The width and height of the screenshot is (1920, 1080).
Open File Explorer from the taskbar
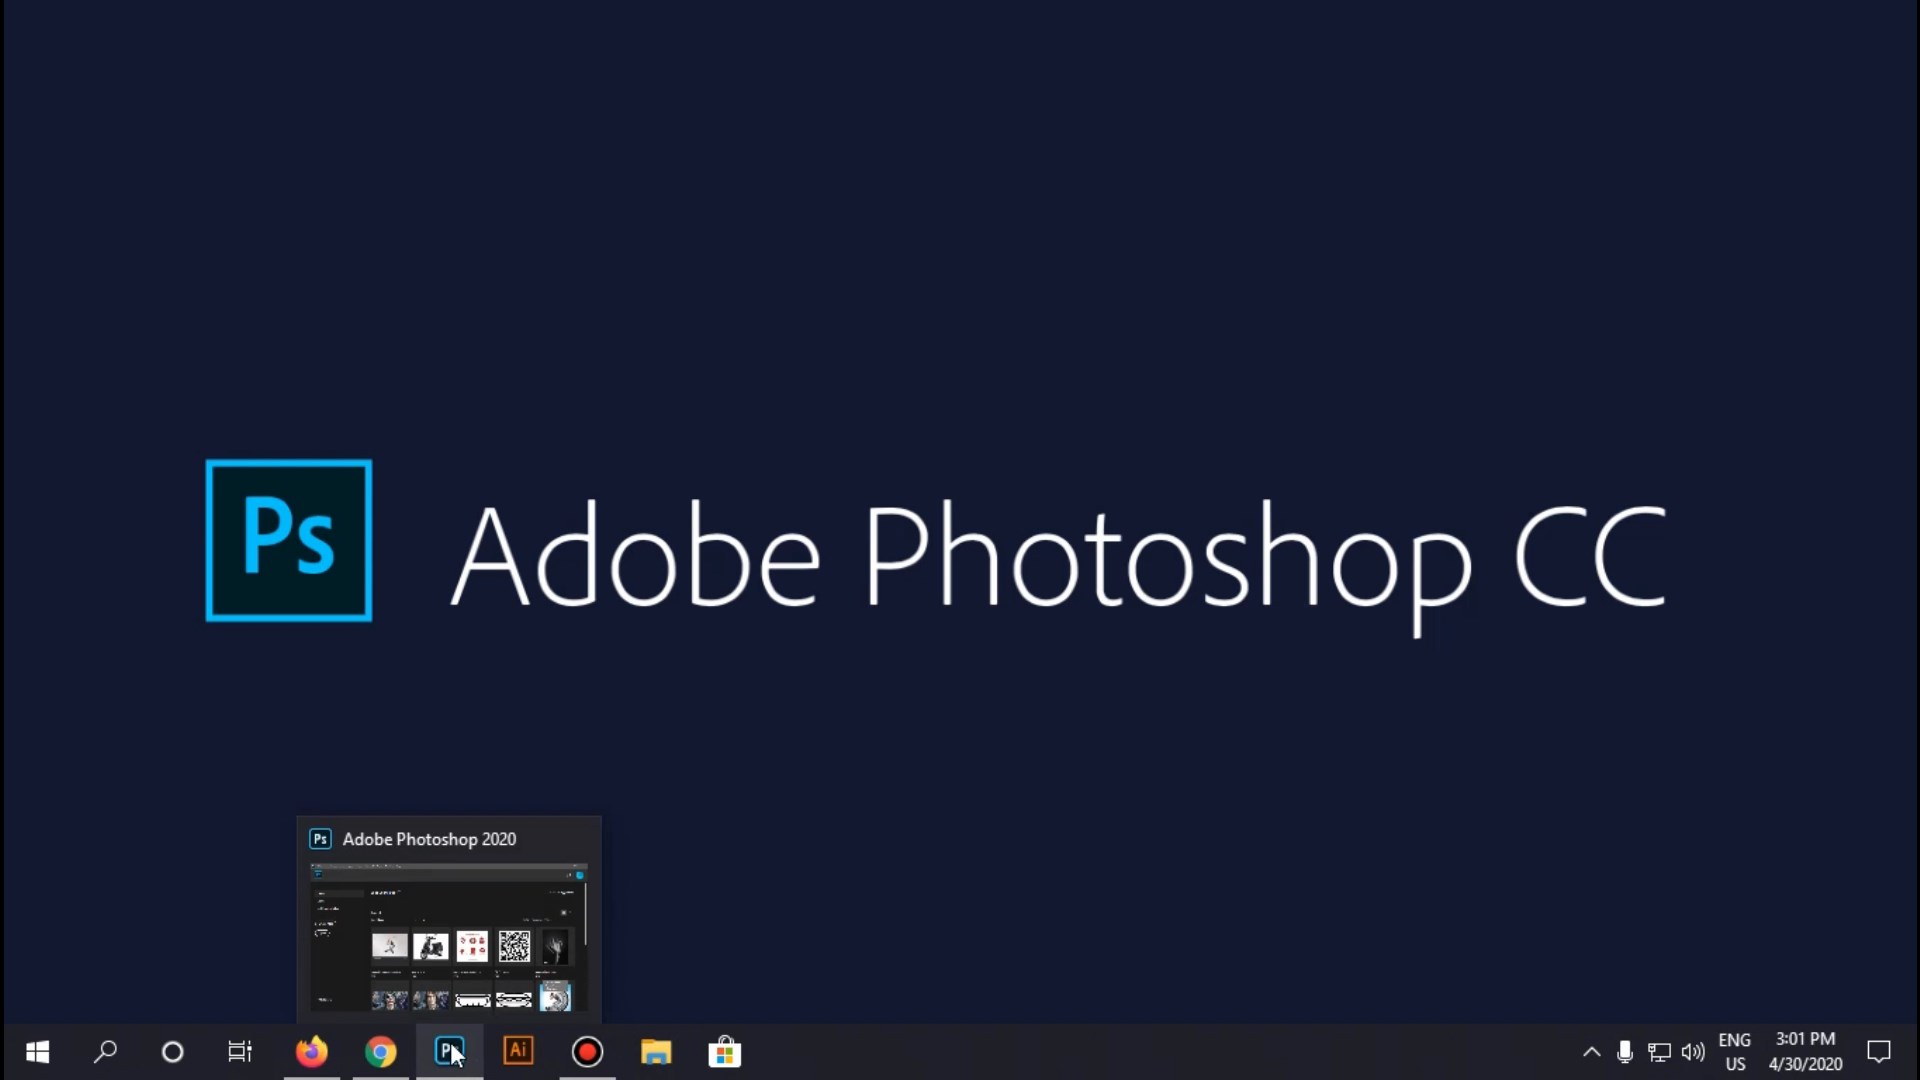[x=656, y=1052]
